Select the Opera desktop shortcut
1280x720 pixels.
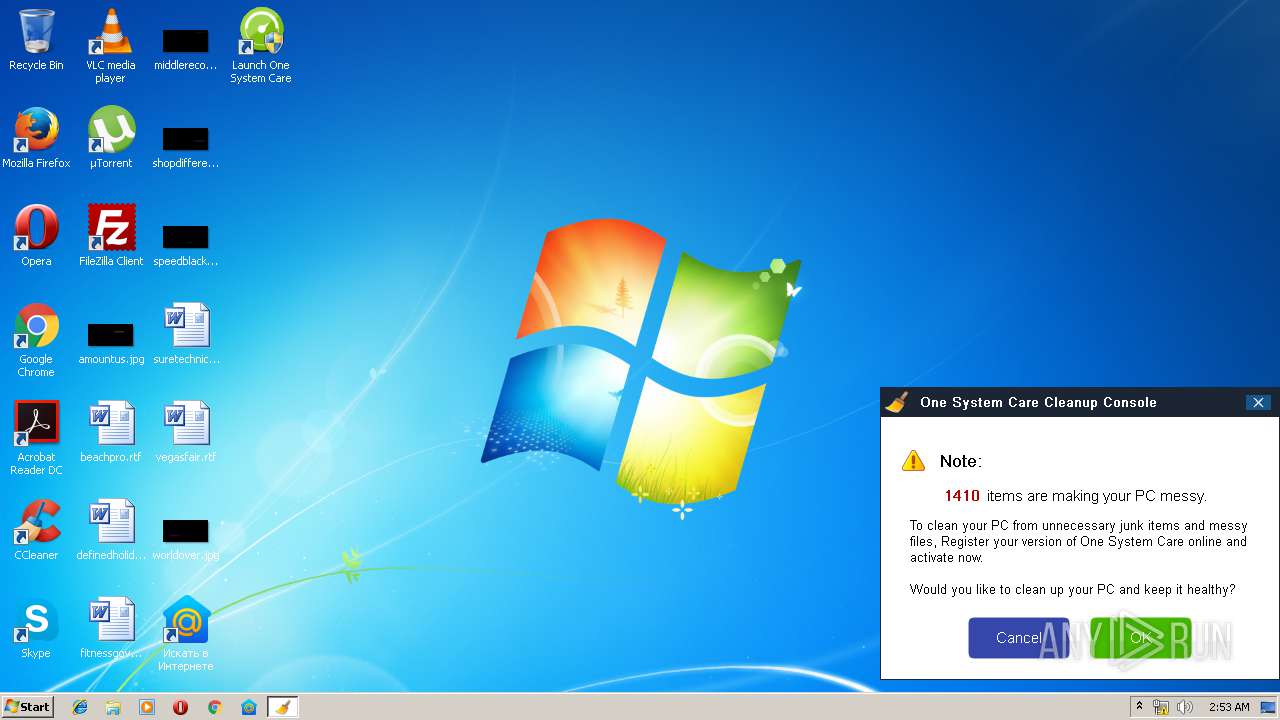point(36,236)
